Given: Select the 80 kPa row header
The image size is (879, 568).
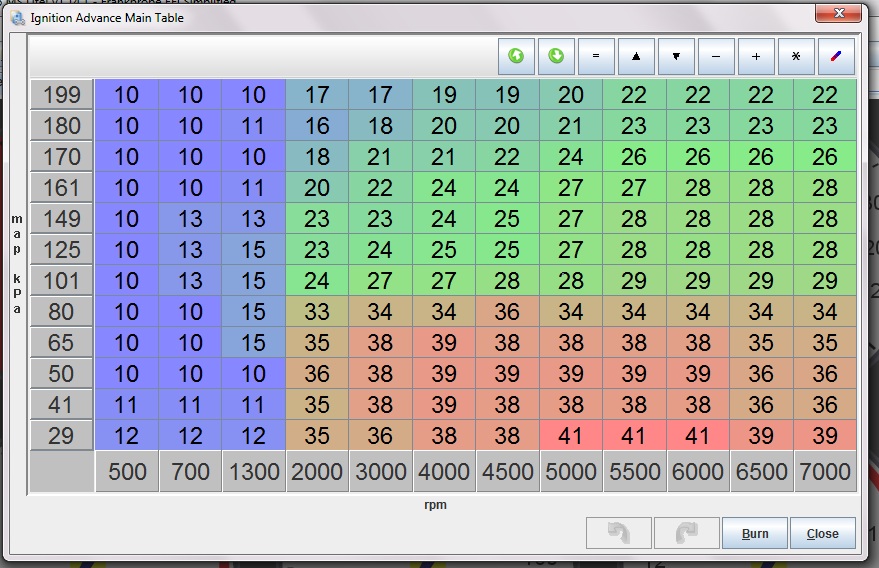Looking at the screenshot, I should click(61, 312).
